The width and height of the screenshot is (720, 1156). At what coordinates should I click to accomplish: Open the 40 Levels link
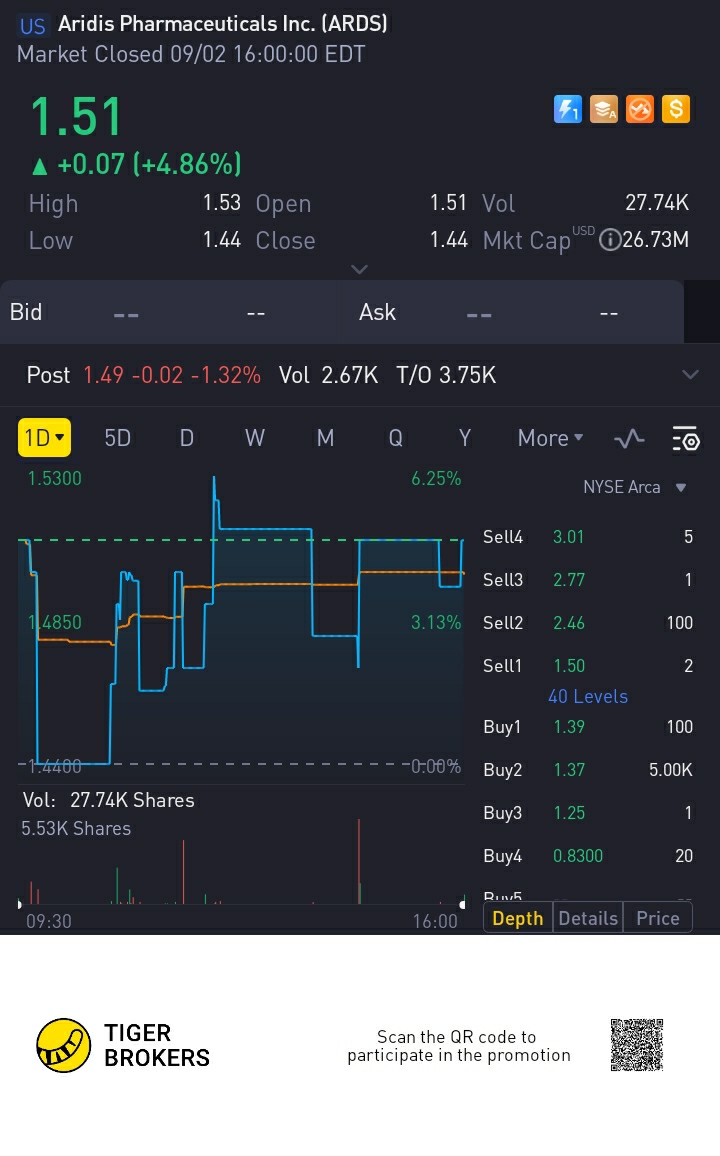(x=588, y=696)
